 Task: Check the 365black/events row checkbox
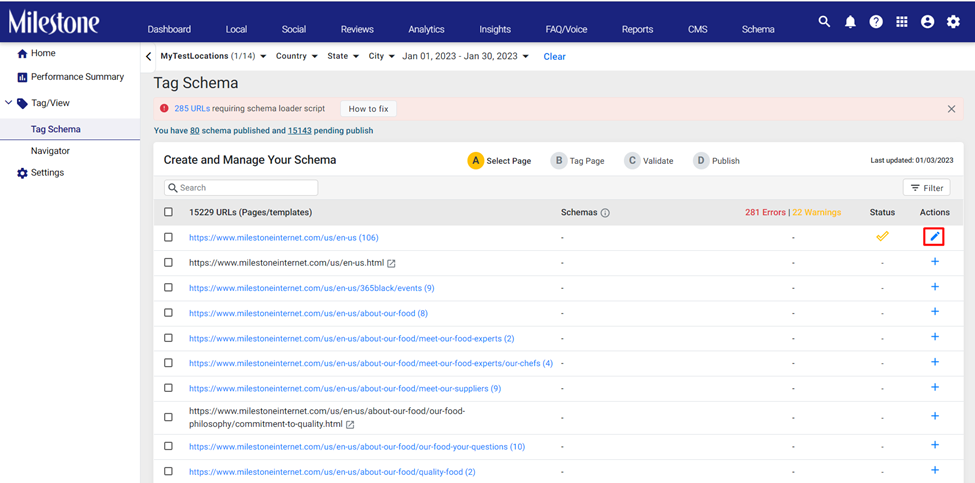pos(169,287)
